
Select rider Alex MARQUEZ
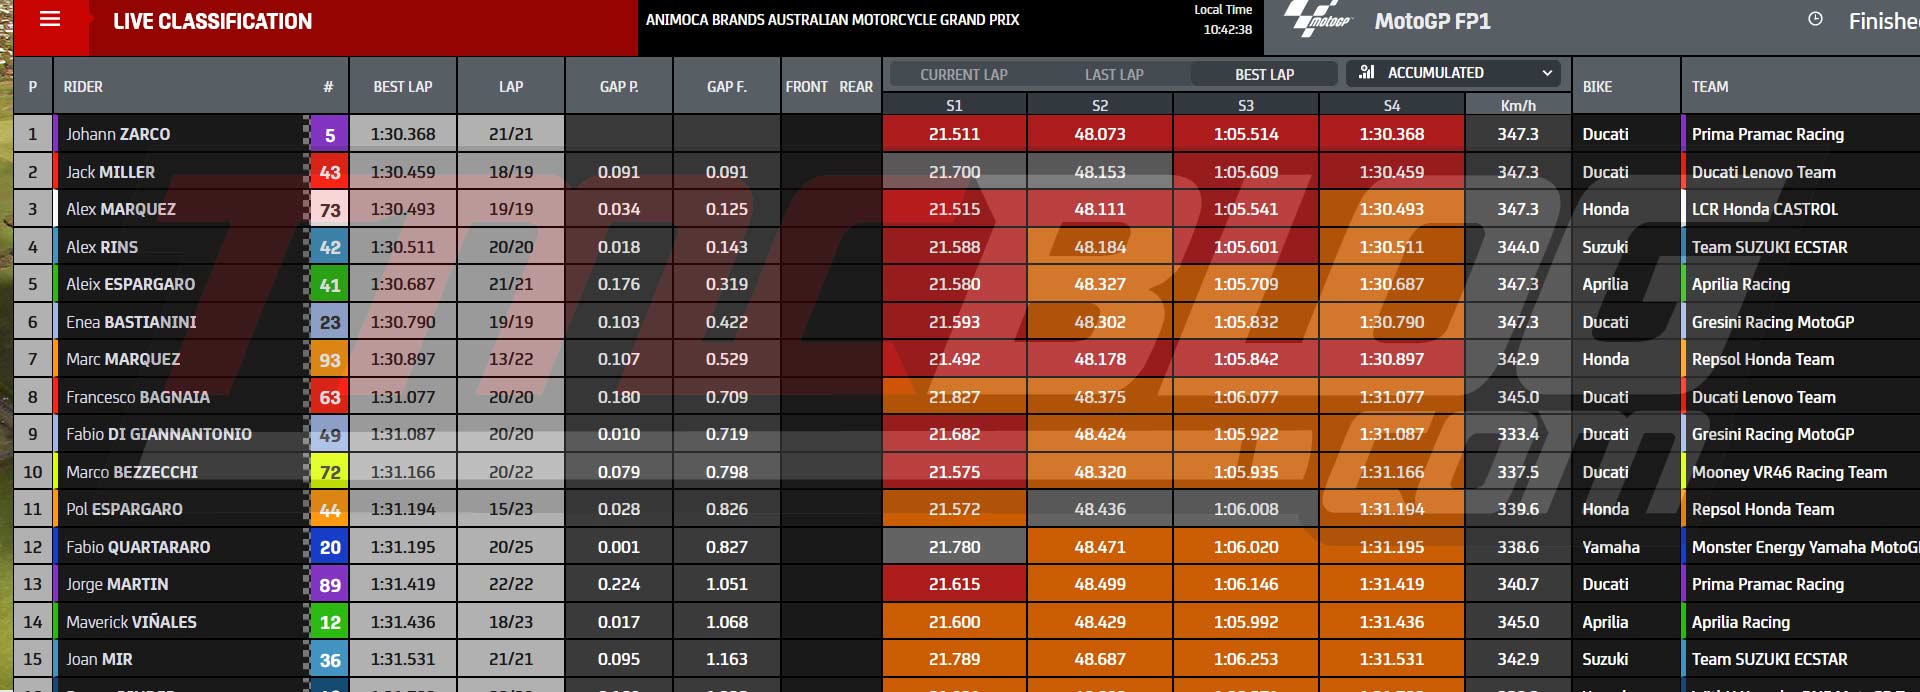pos(121,209)
